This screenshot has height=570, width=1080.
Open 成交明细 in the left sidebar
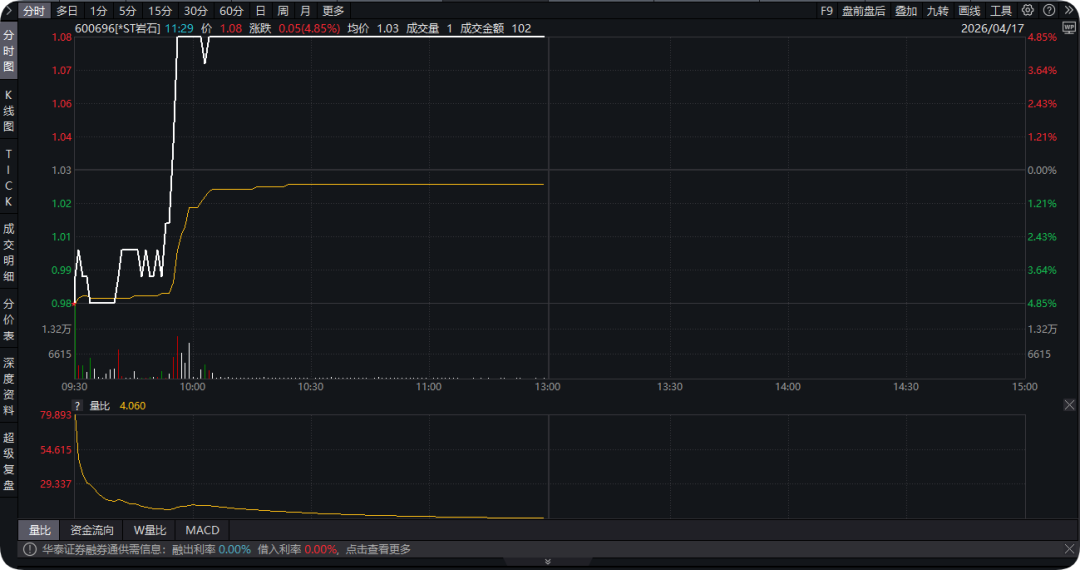point(8,253)
